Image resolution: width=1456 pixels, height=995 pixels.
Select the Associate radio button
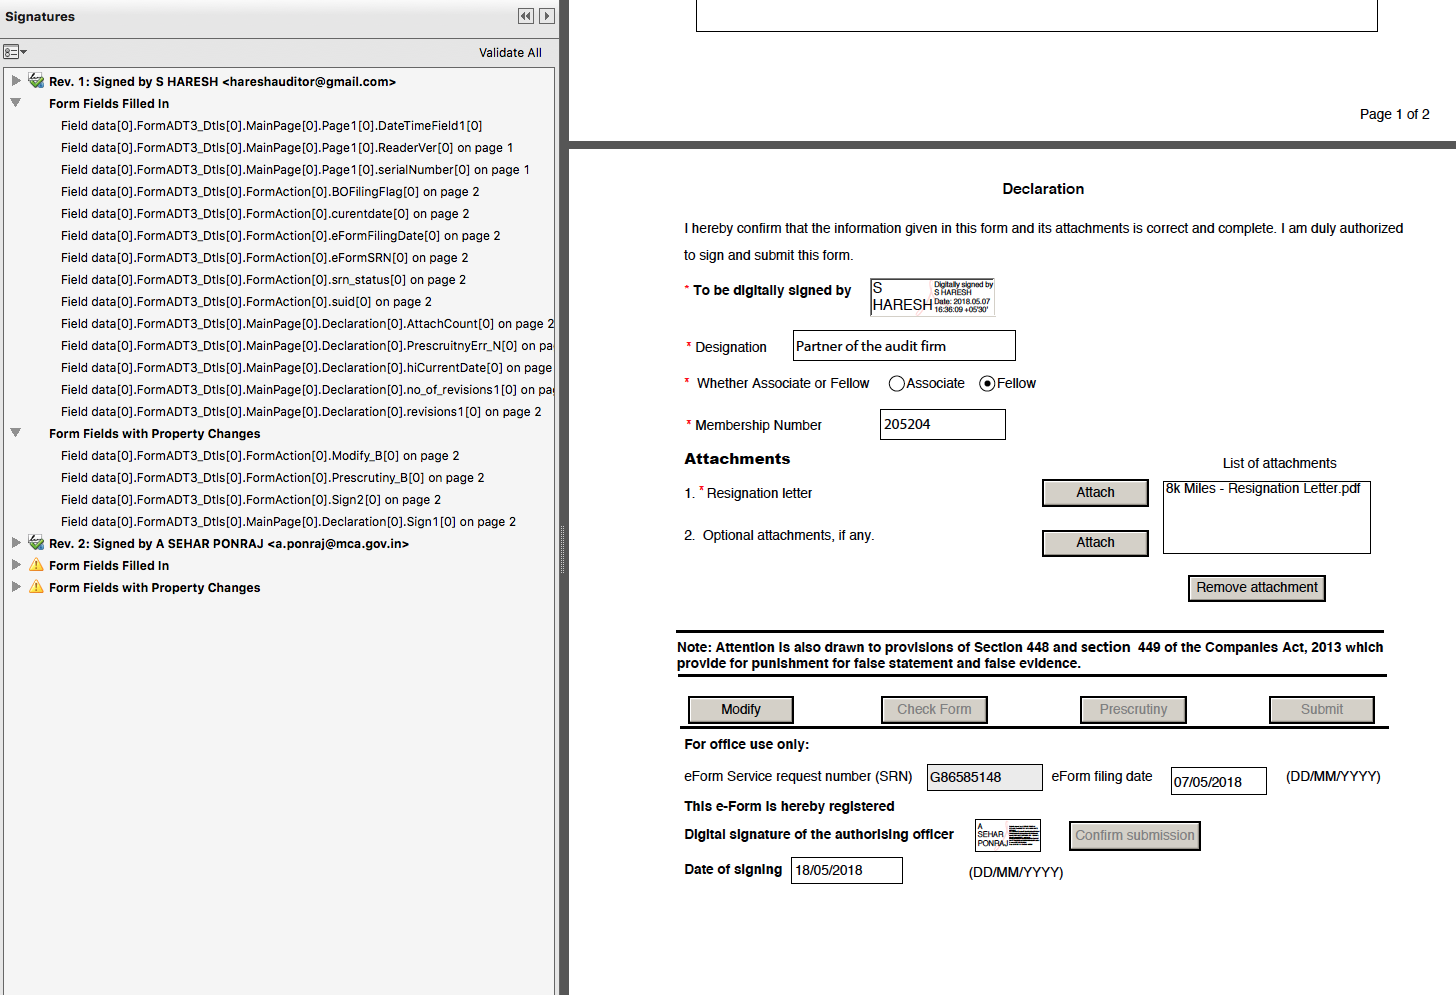897,384
